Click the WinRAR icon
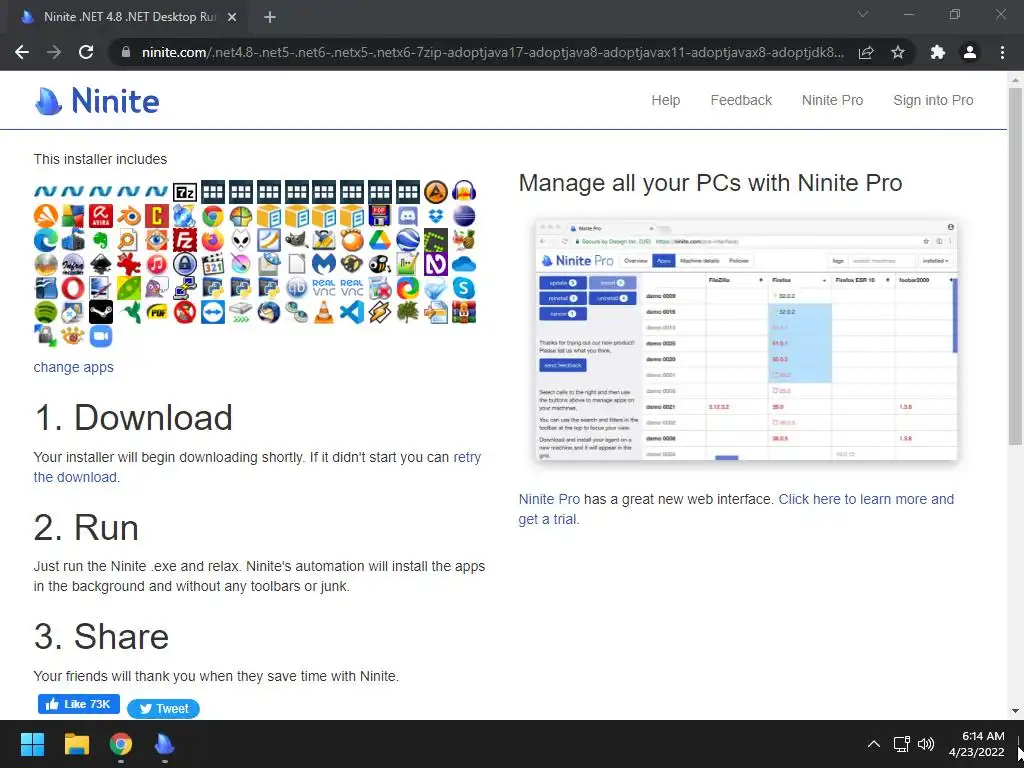Viewport: 1024px width, 768px height. [x=464, y=312]
